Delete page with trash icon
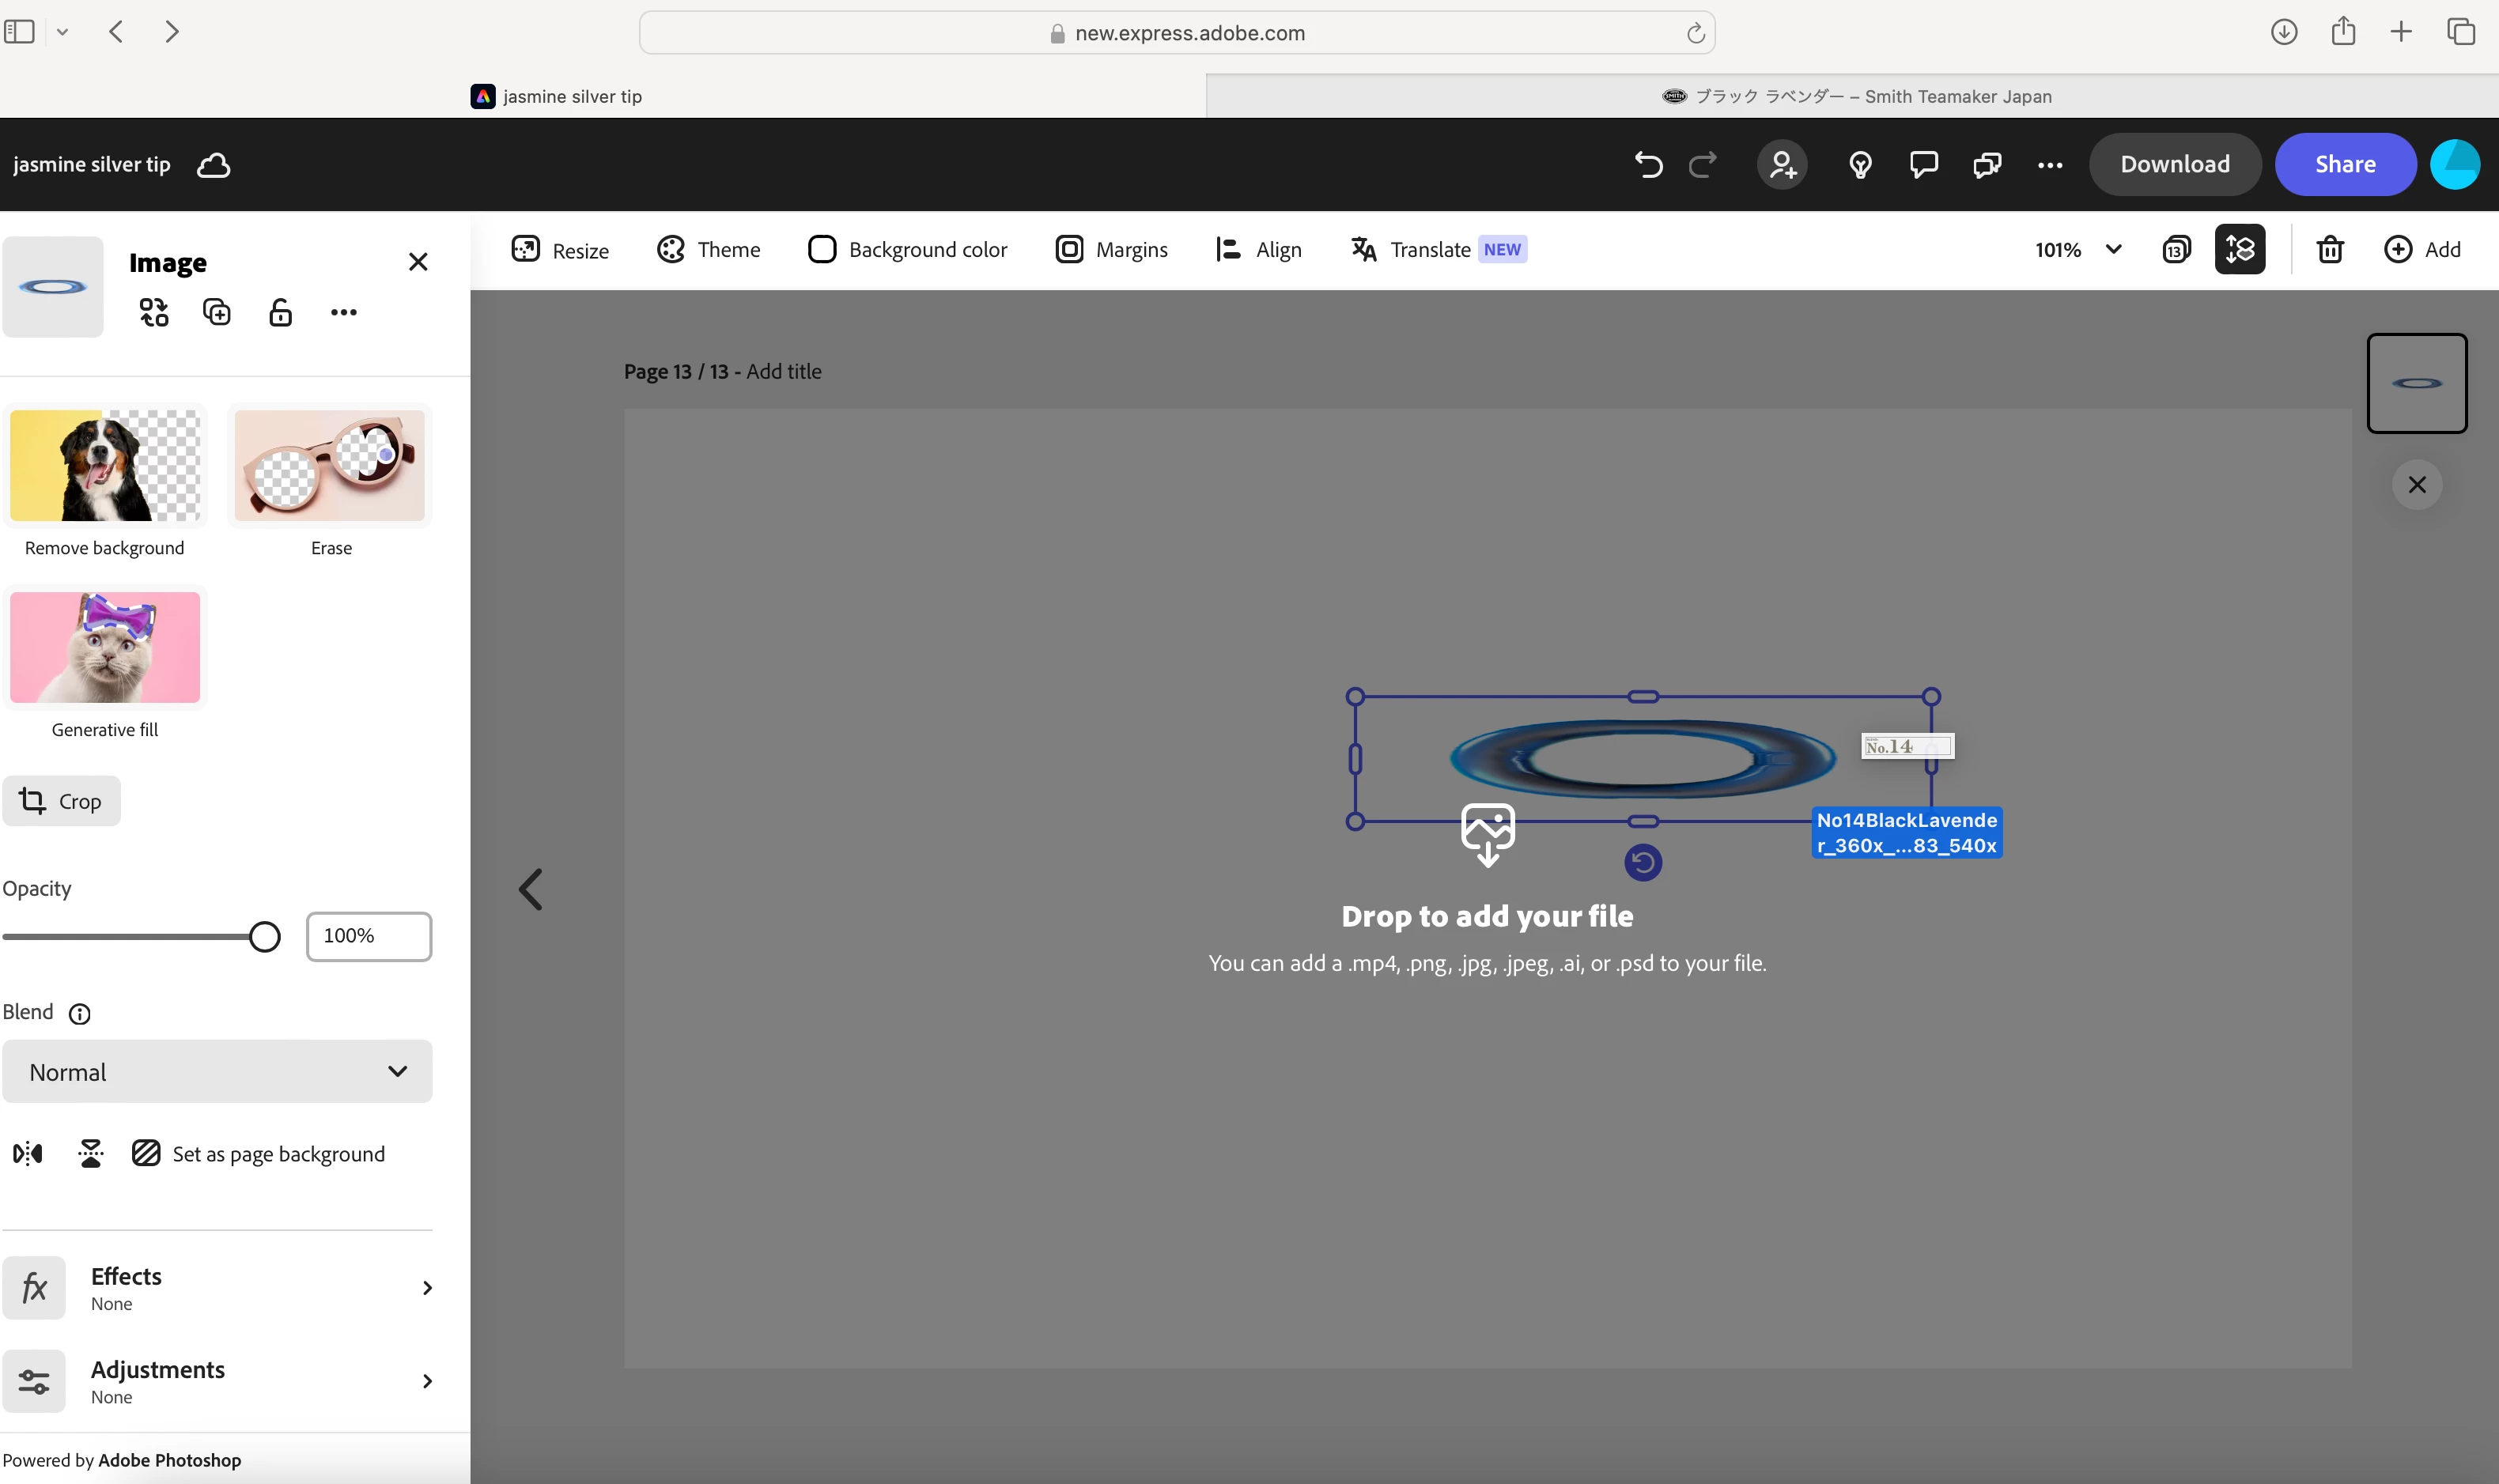The image size is (2499, 1484). [x=2330, y=249]
